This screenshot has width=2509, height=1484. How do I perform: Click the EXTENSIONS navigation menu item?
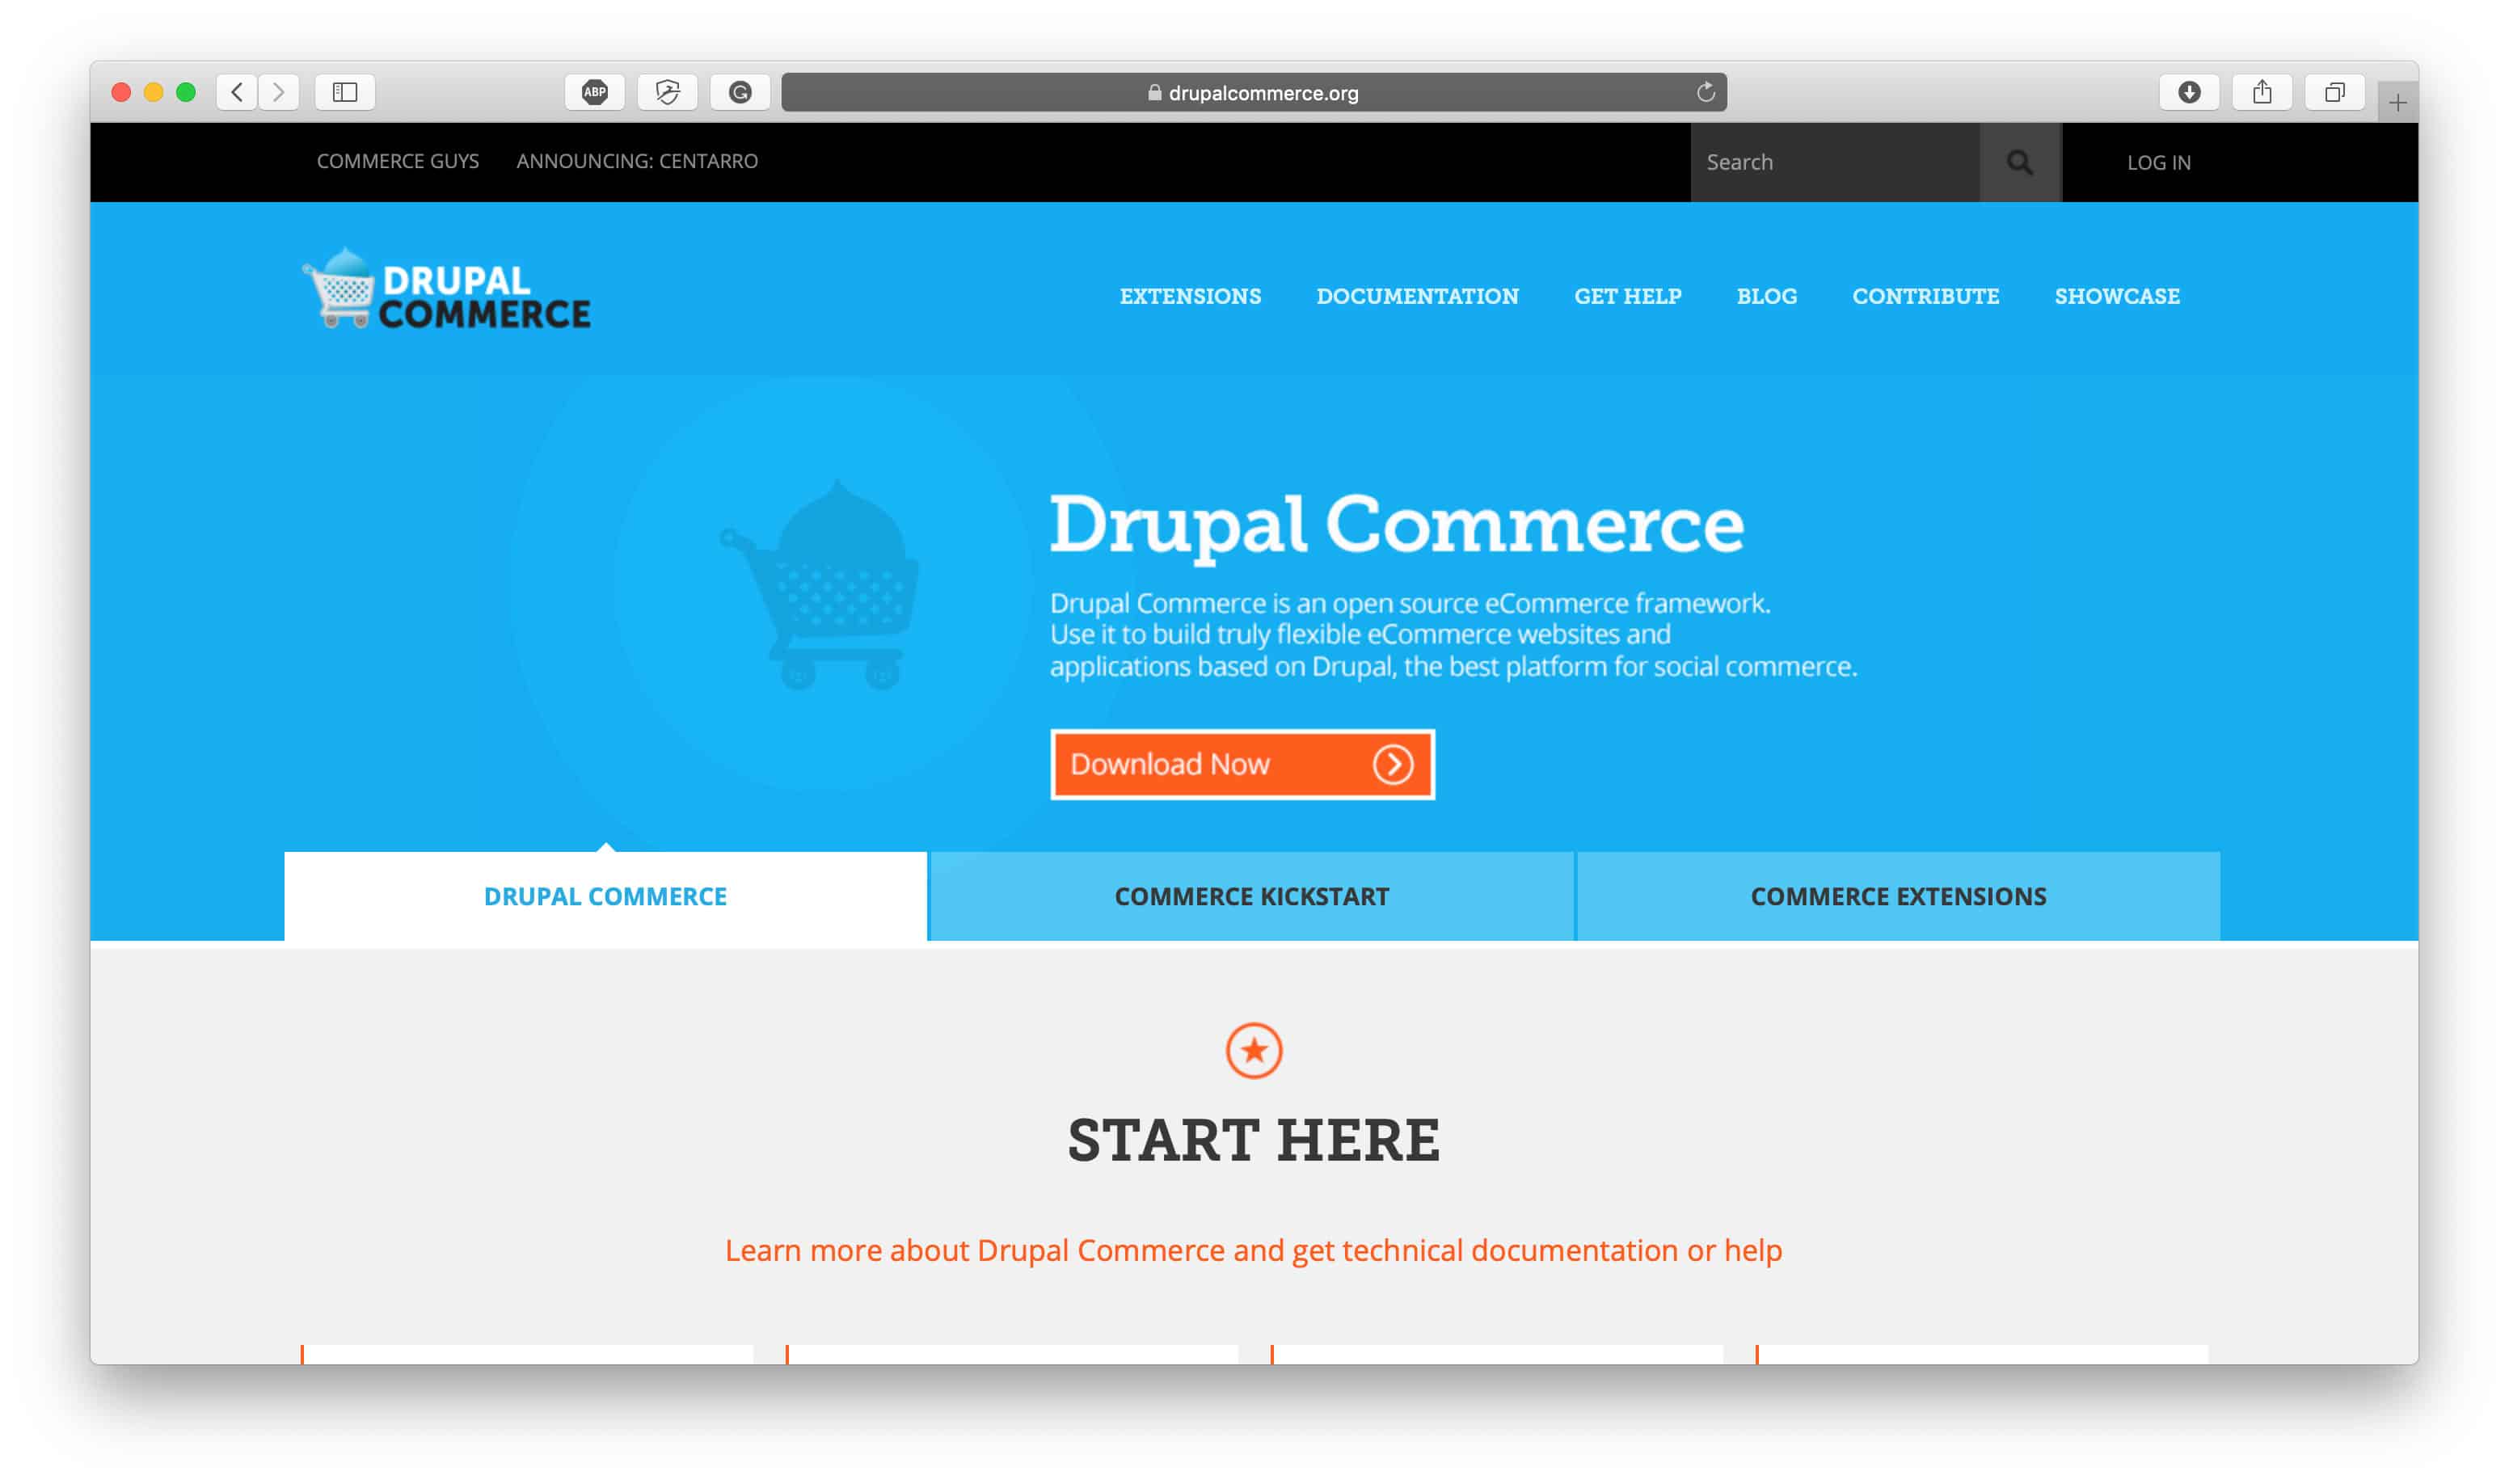[1192, 295]
